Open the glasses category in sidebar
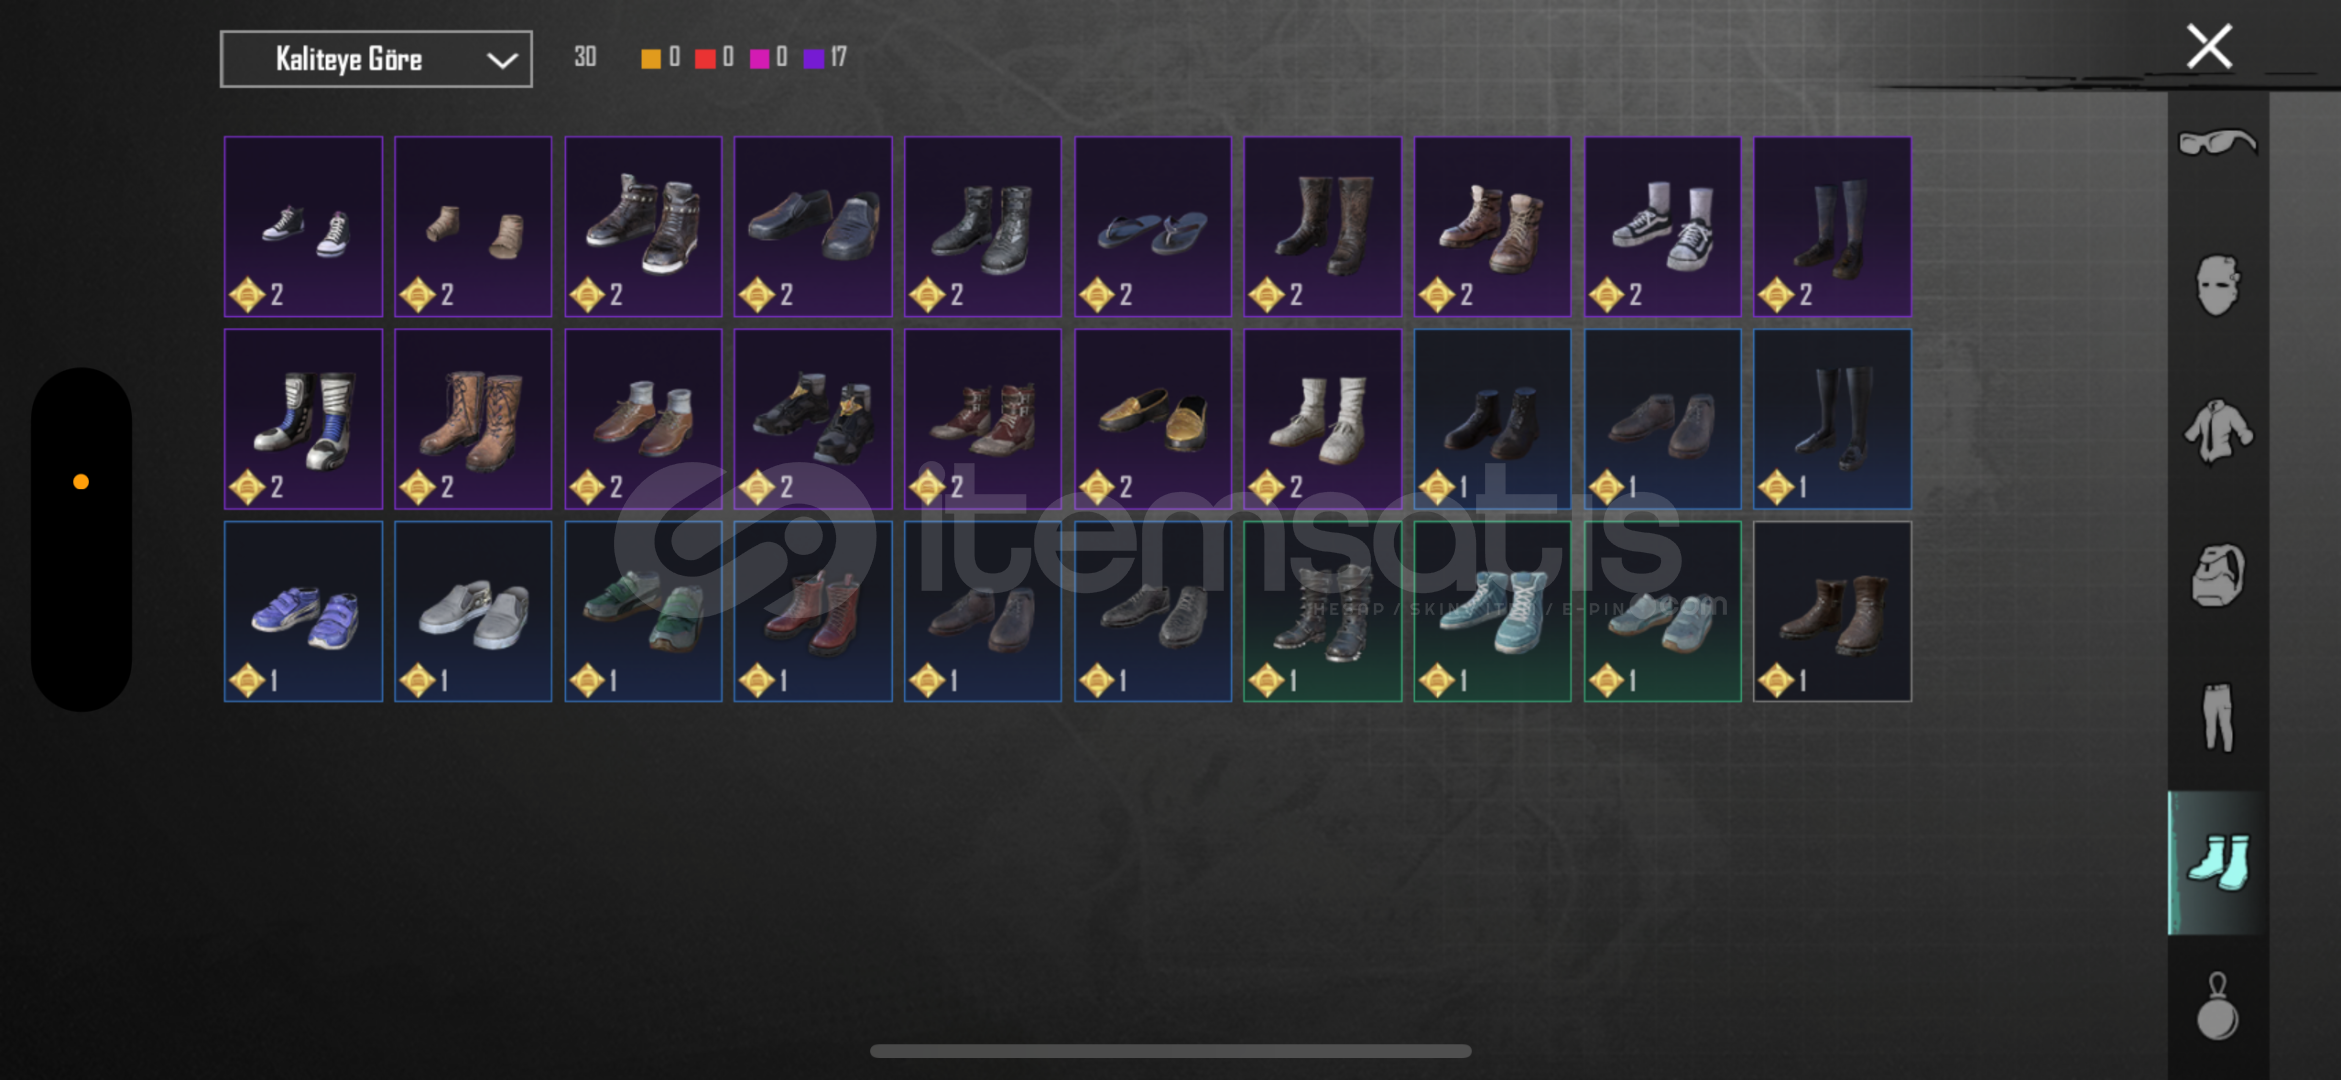Viewport: 2341px width, 1080px height. click(x=2217, y=143)
